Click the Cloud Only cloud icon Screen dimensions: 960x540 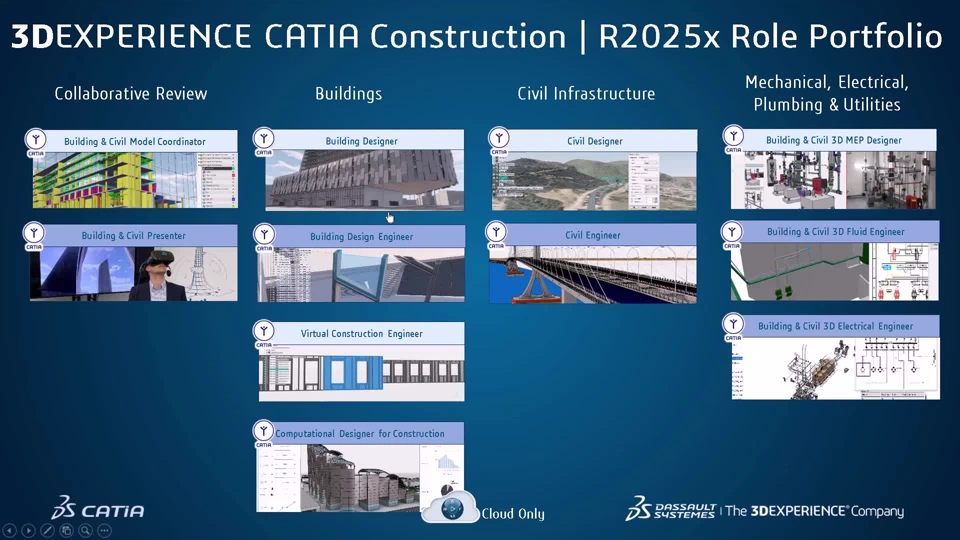point(451,507)
